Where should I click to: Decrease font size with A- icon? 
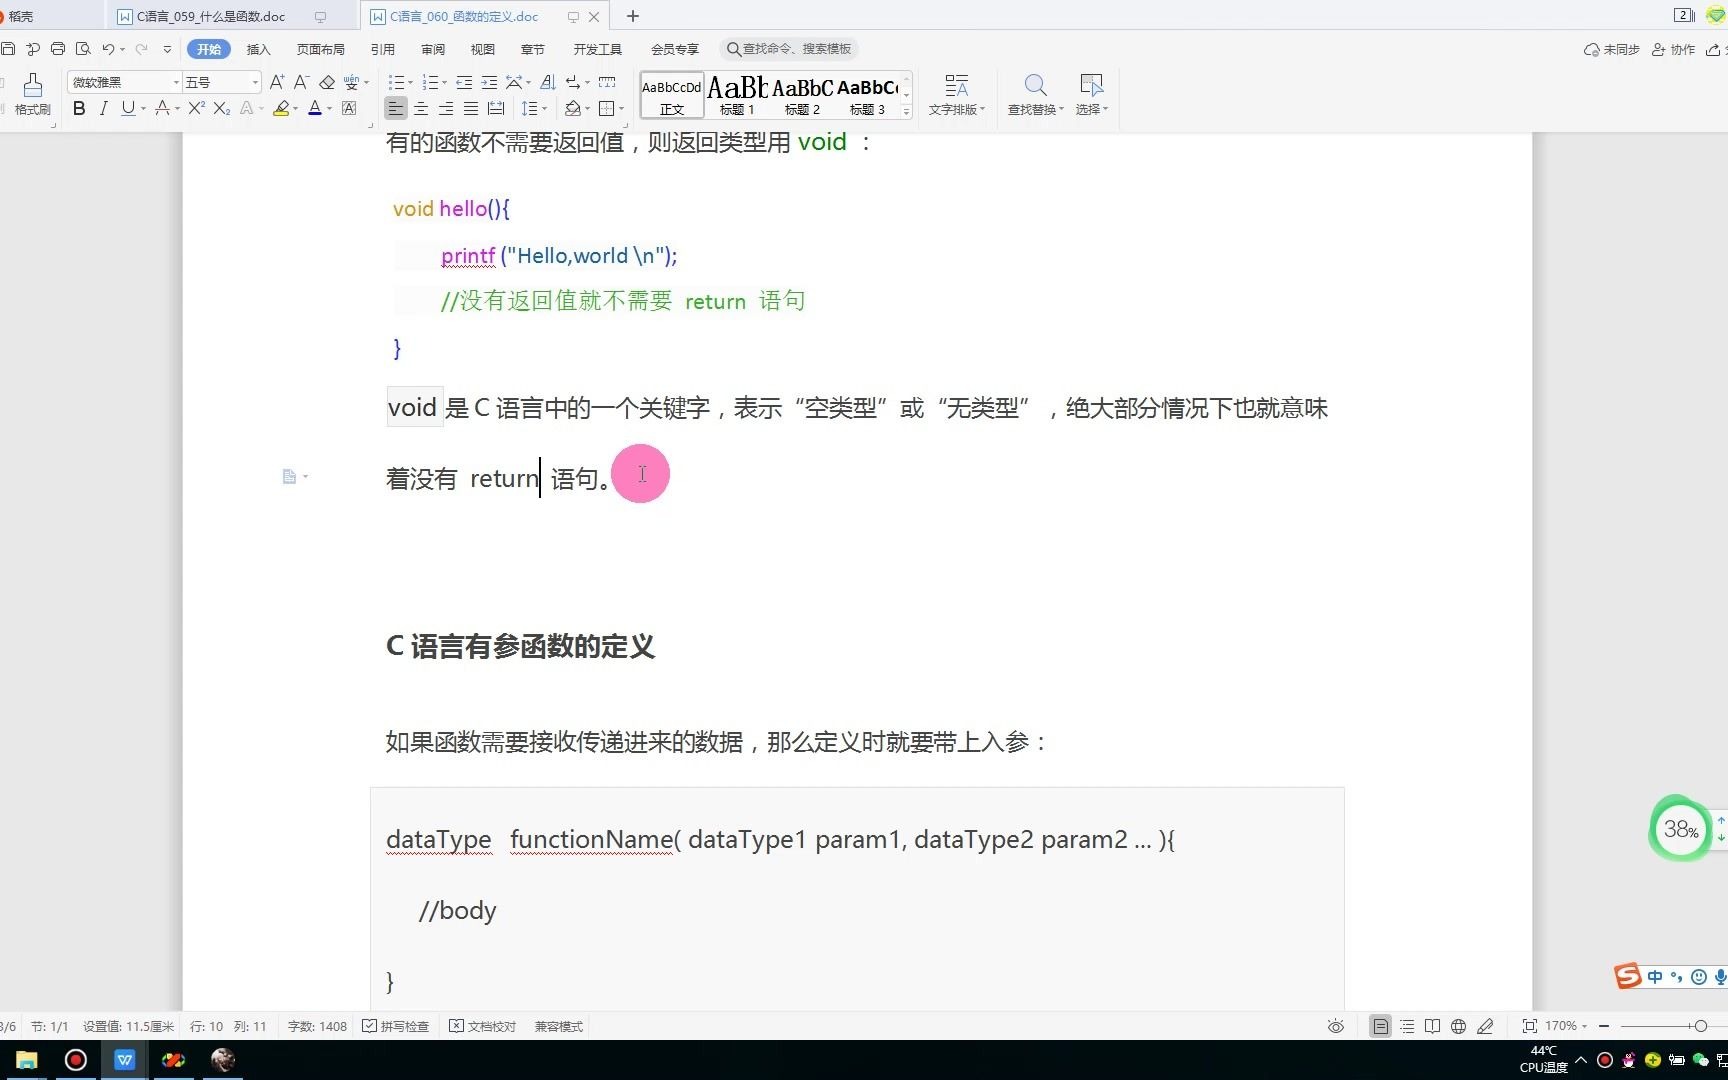[x=301, y=82]
